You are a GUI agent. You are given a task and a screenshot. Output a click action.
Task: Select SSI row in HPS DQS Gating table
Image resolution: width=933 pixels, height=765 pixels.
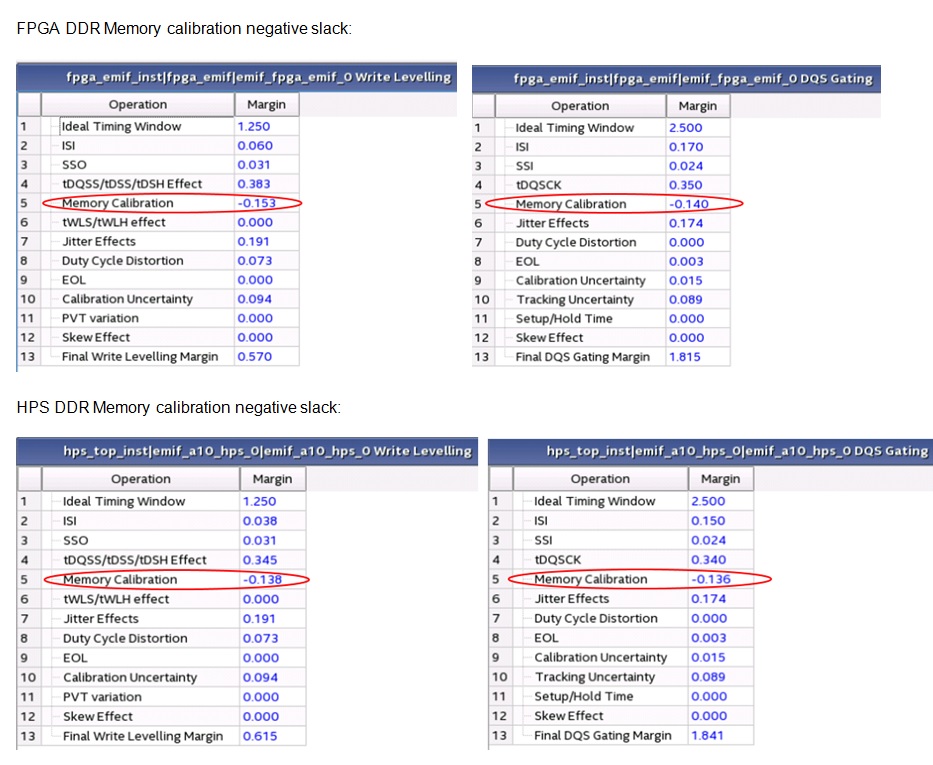pos(621,540)
